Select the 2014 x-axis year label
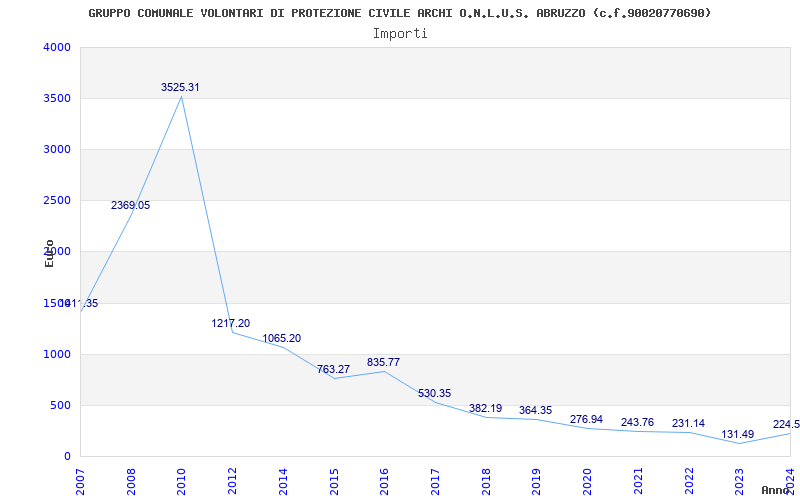 point(283,482)
